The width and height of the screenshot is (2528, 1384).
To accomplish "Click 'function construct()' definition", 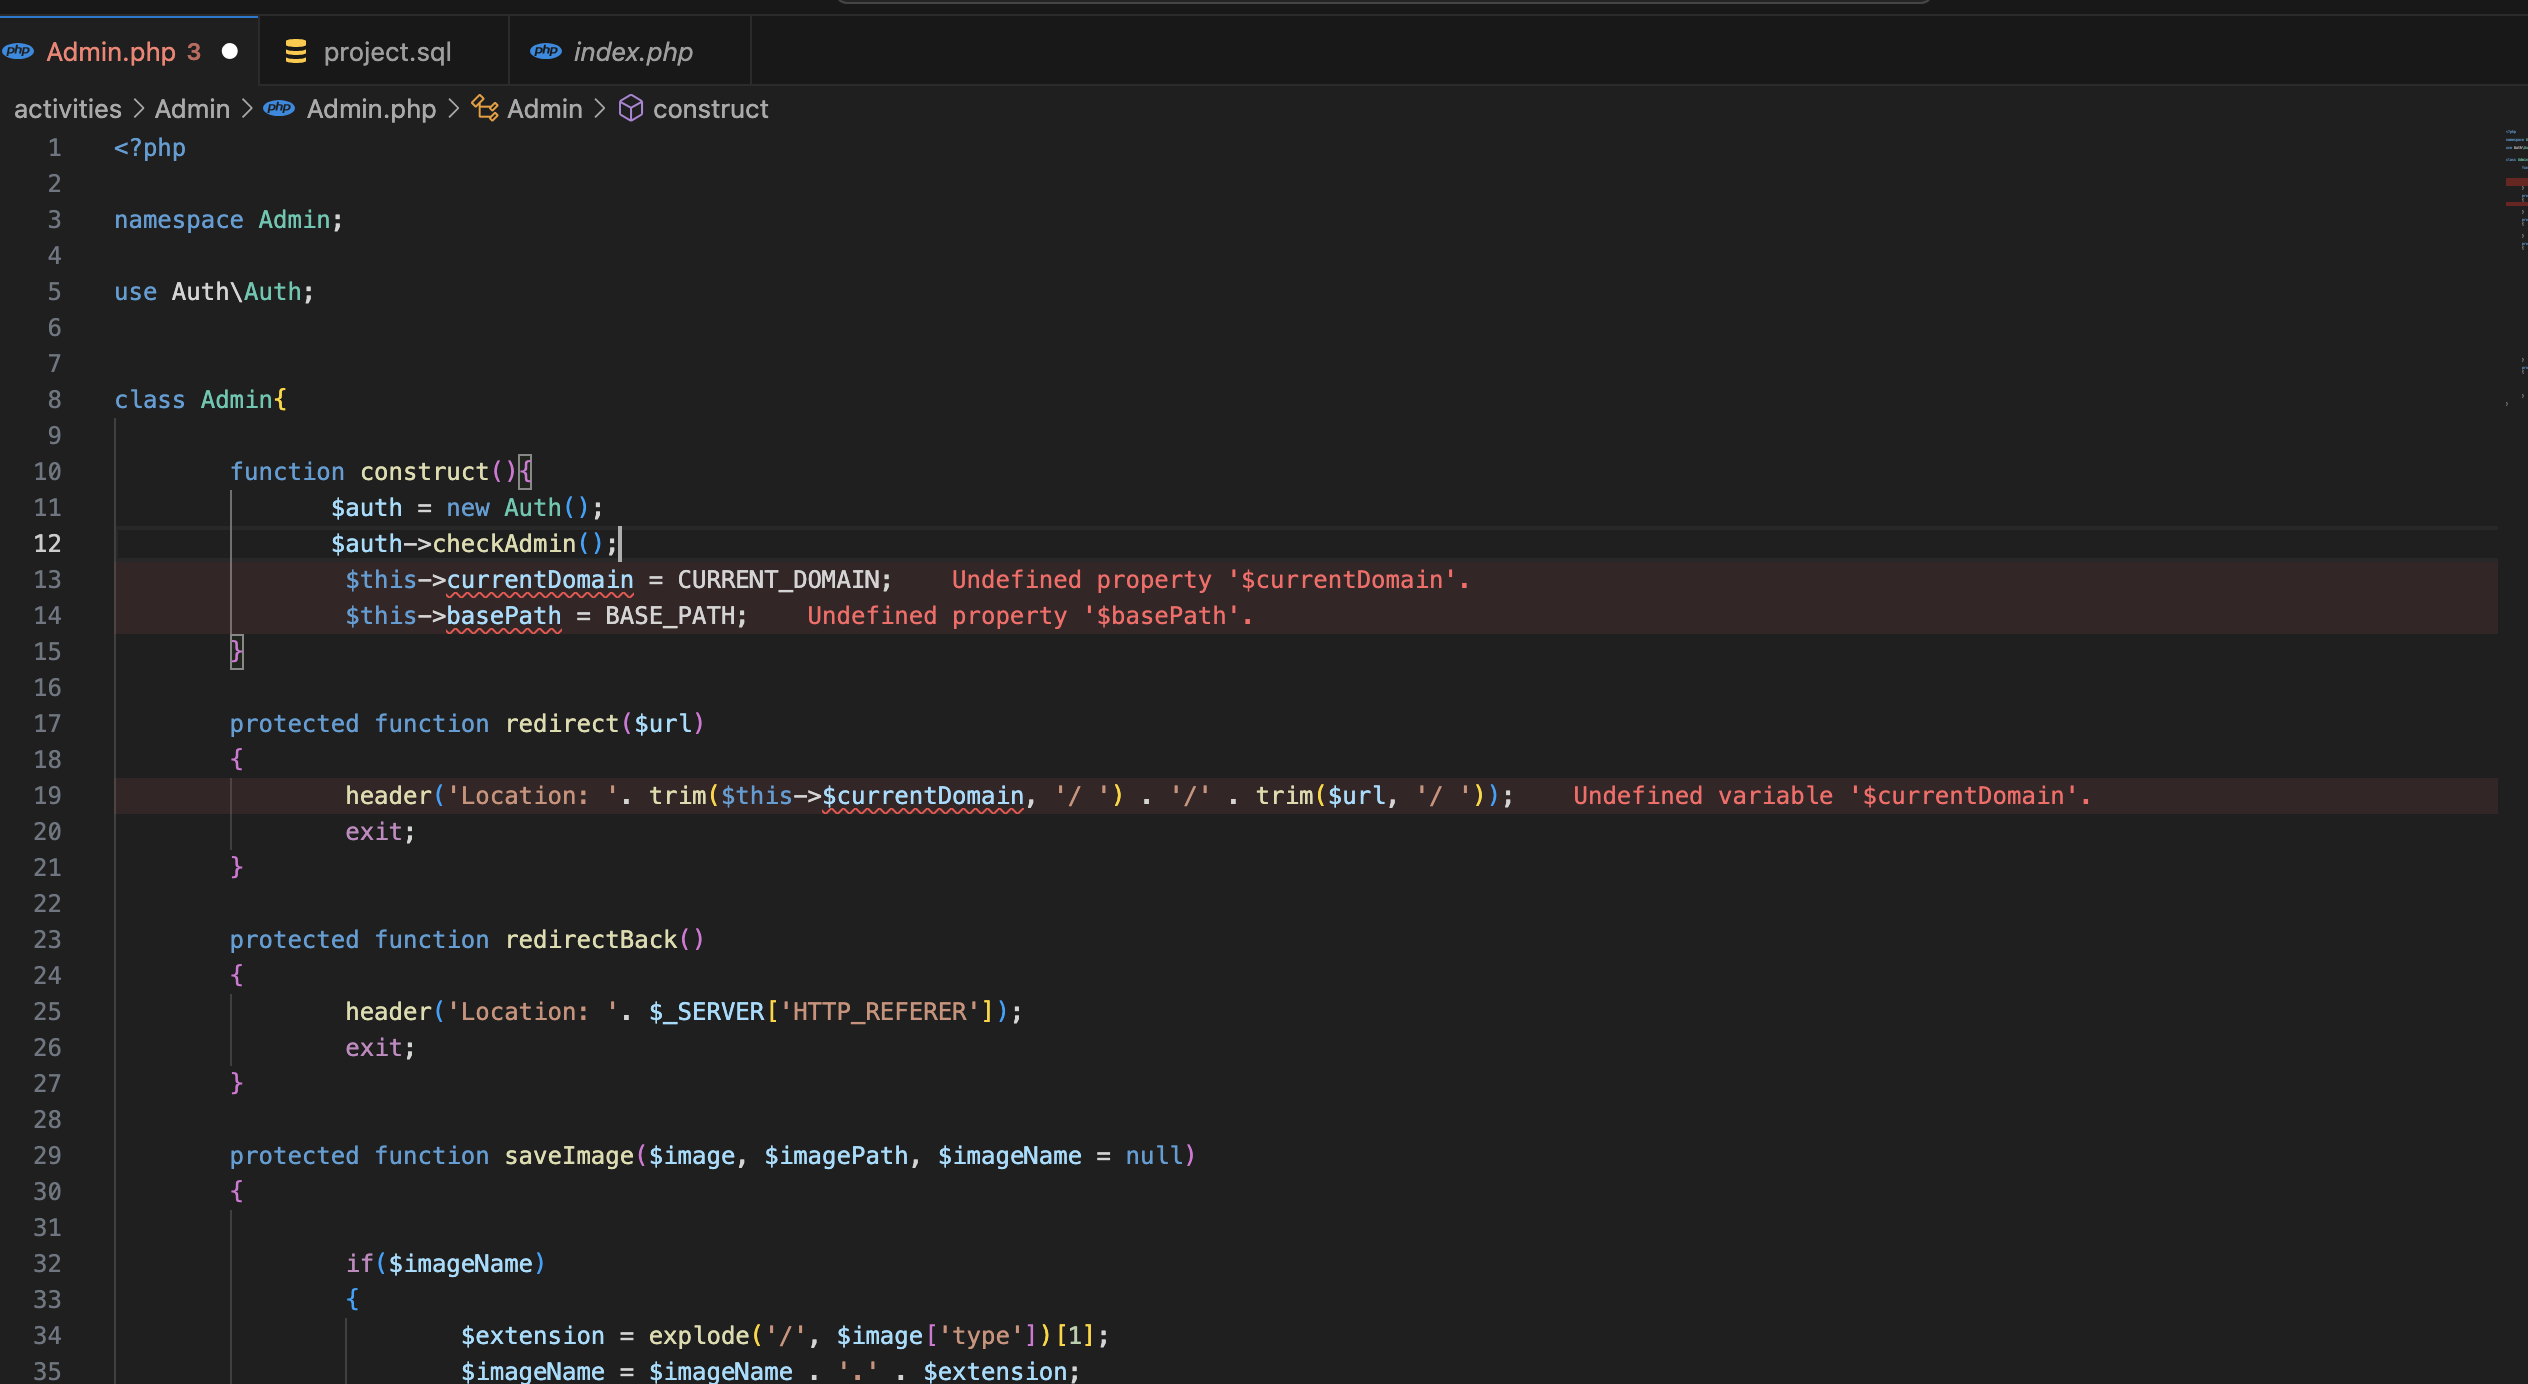I will point(373,472).
